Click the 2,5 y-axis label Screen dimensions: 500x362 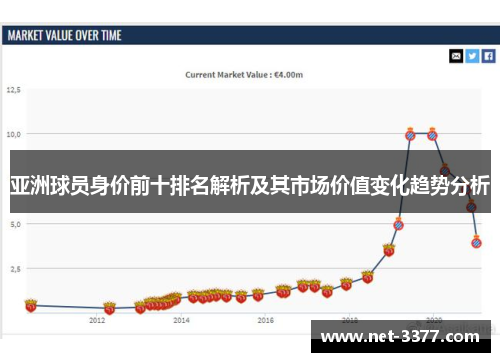15,269
